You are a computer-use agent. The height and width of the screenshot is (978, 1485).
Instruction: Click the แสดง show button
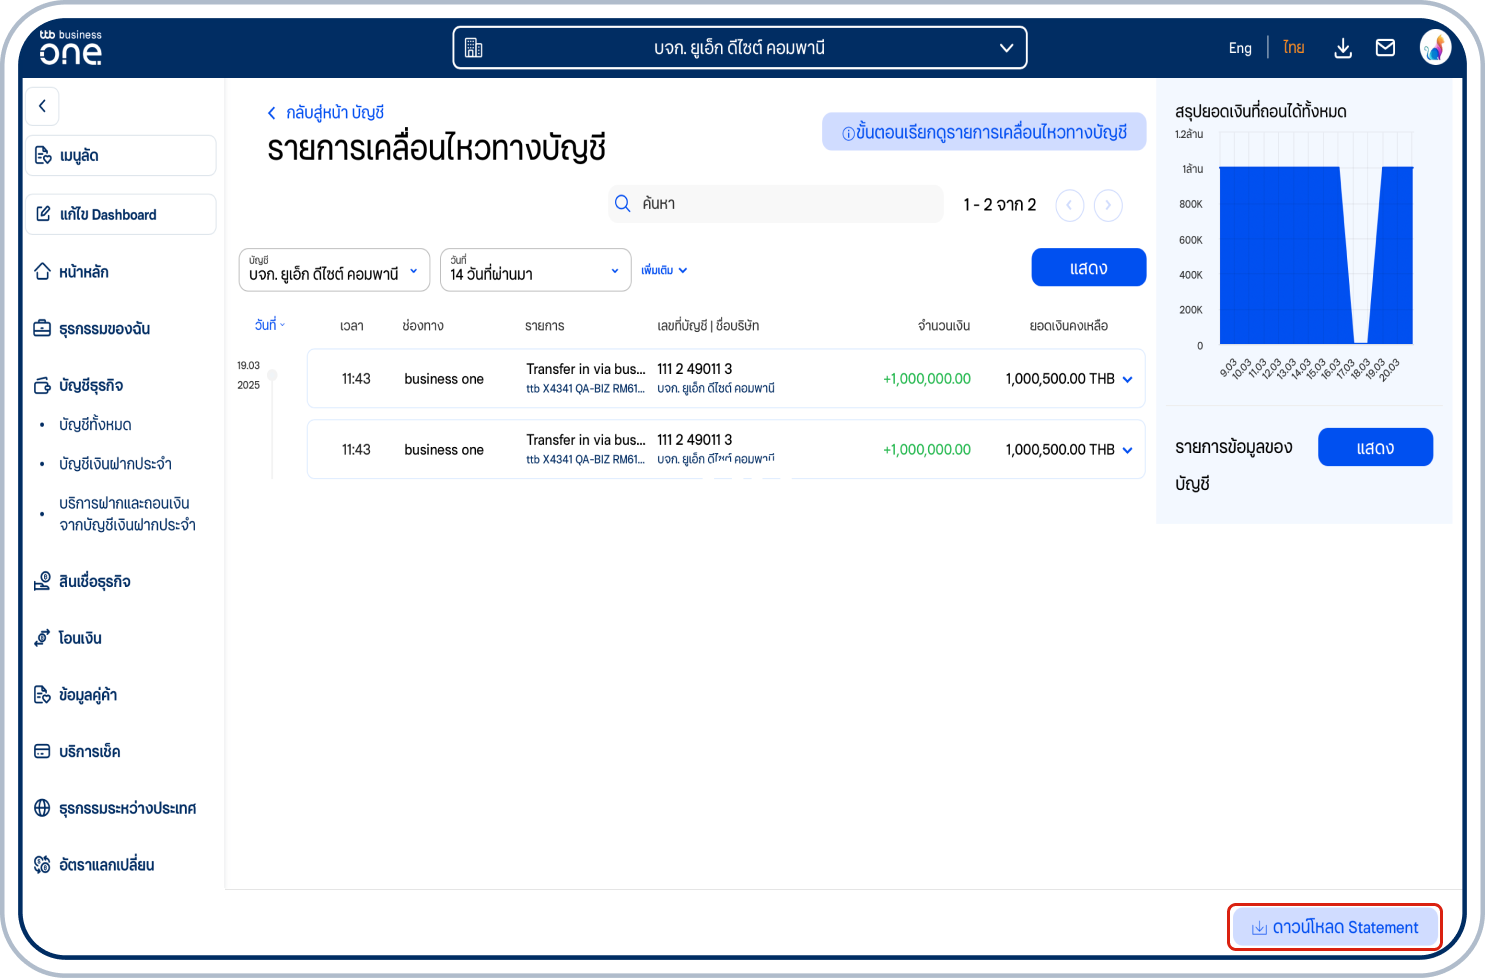(1088, 267)
